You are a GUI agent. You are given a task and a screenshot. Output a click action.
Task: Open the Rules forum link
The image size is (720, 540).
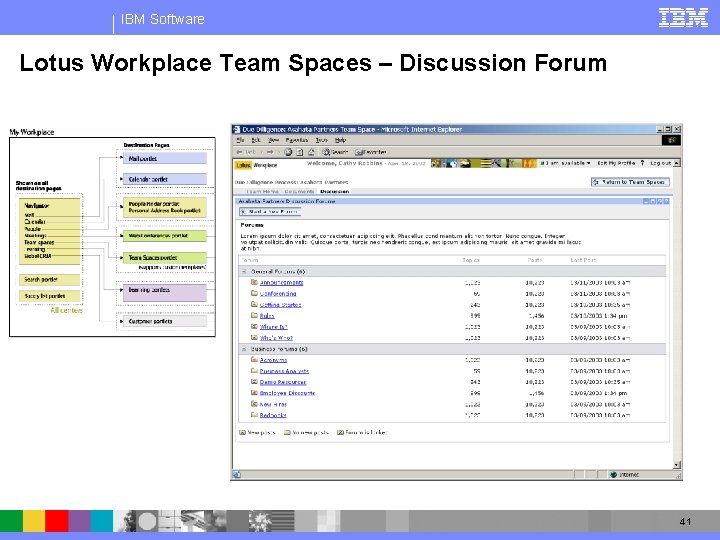267,315
